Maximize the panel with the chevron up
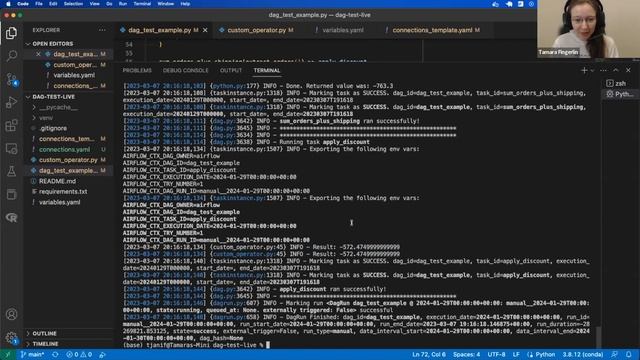 pyautogui.click(x=616, y=71)
